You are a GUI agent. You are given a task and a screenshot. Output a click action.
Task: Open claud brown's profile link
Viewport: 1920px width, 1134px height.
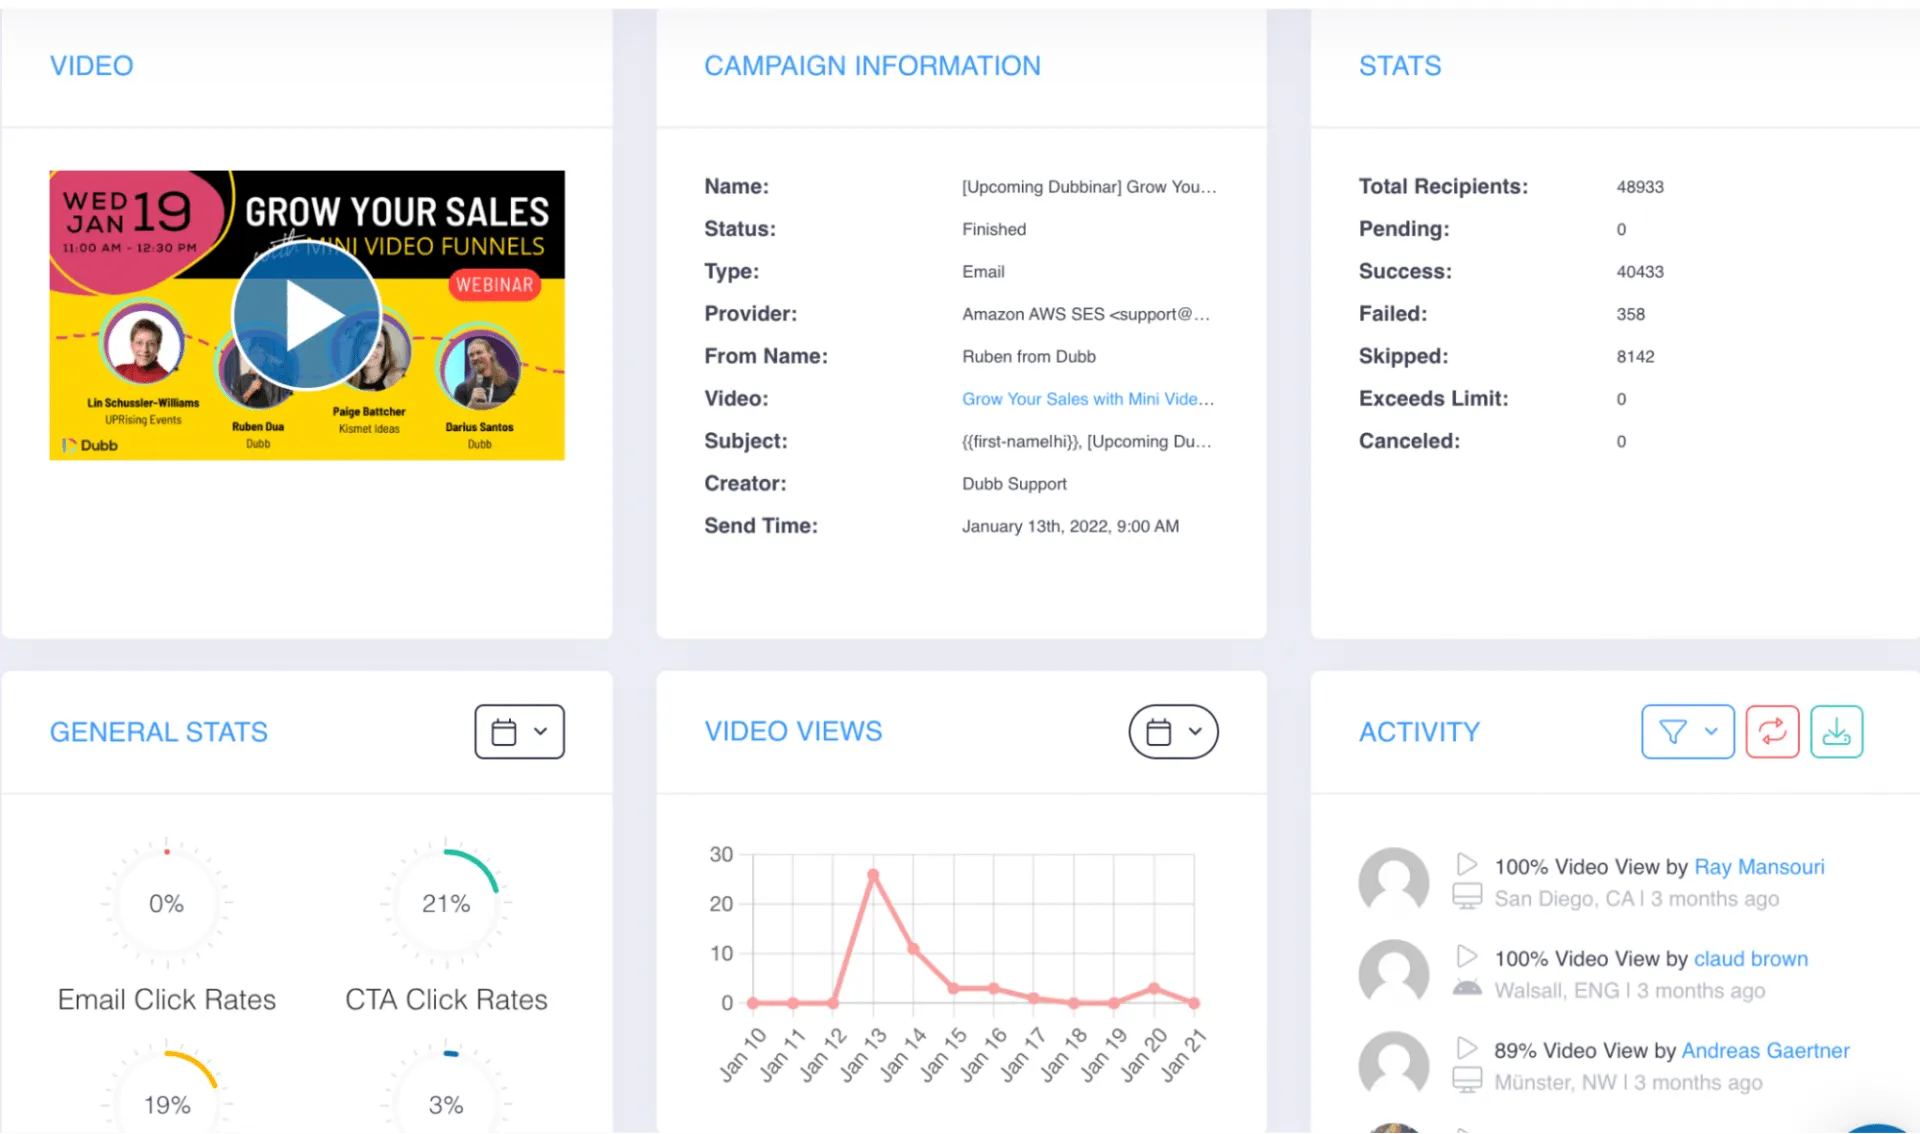tap(1751, 959)
